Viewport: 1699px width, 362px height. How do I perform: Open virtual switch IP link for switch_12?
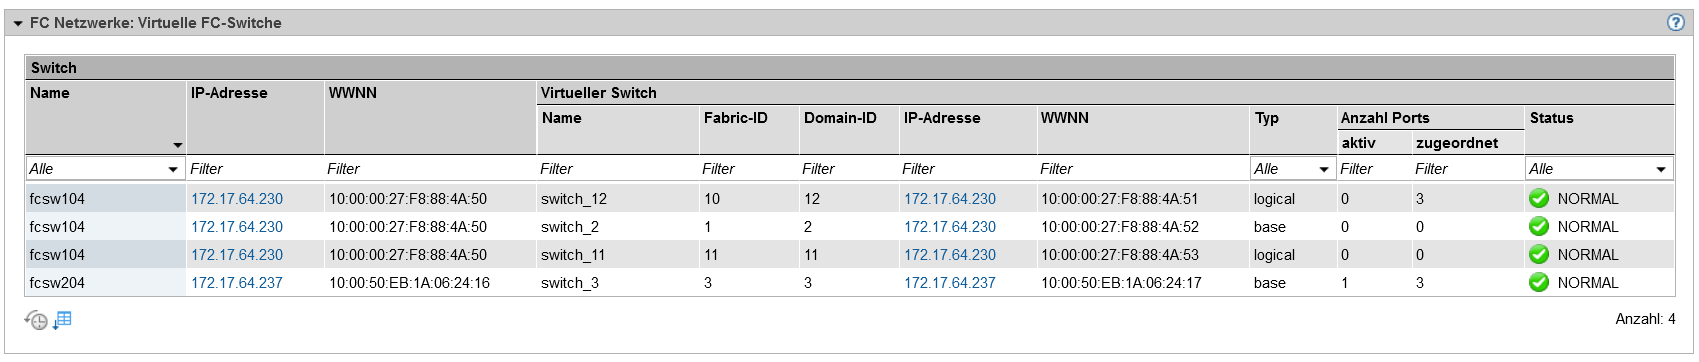[950, 199]
